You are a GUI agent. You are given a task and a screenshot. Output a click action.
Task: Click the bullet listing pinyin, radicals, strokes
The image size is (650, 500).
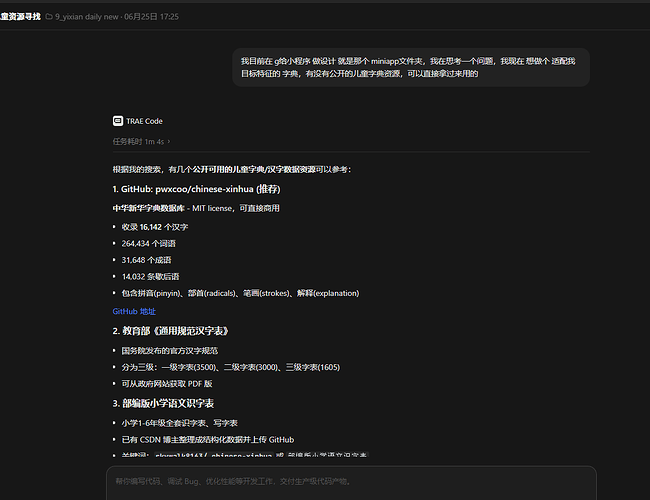click(x=240, y=293)
